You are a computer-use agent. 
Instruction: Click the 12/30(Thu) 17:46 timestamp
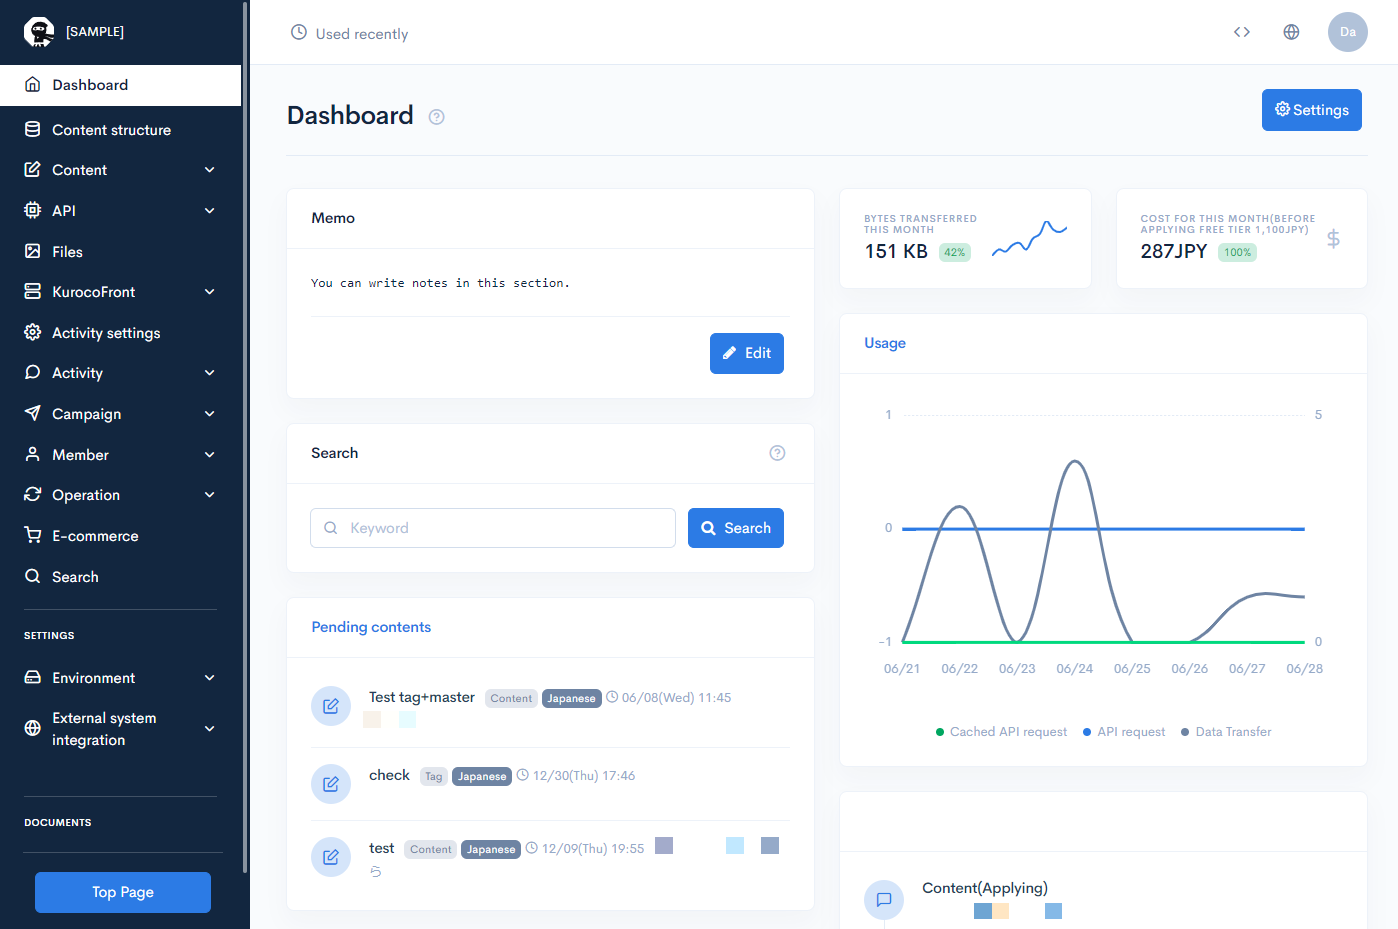584,775
